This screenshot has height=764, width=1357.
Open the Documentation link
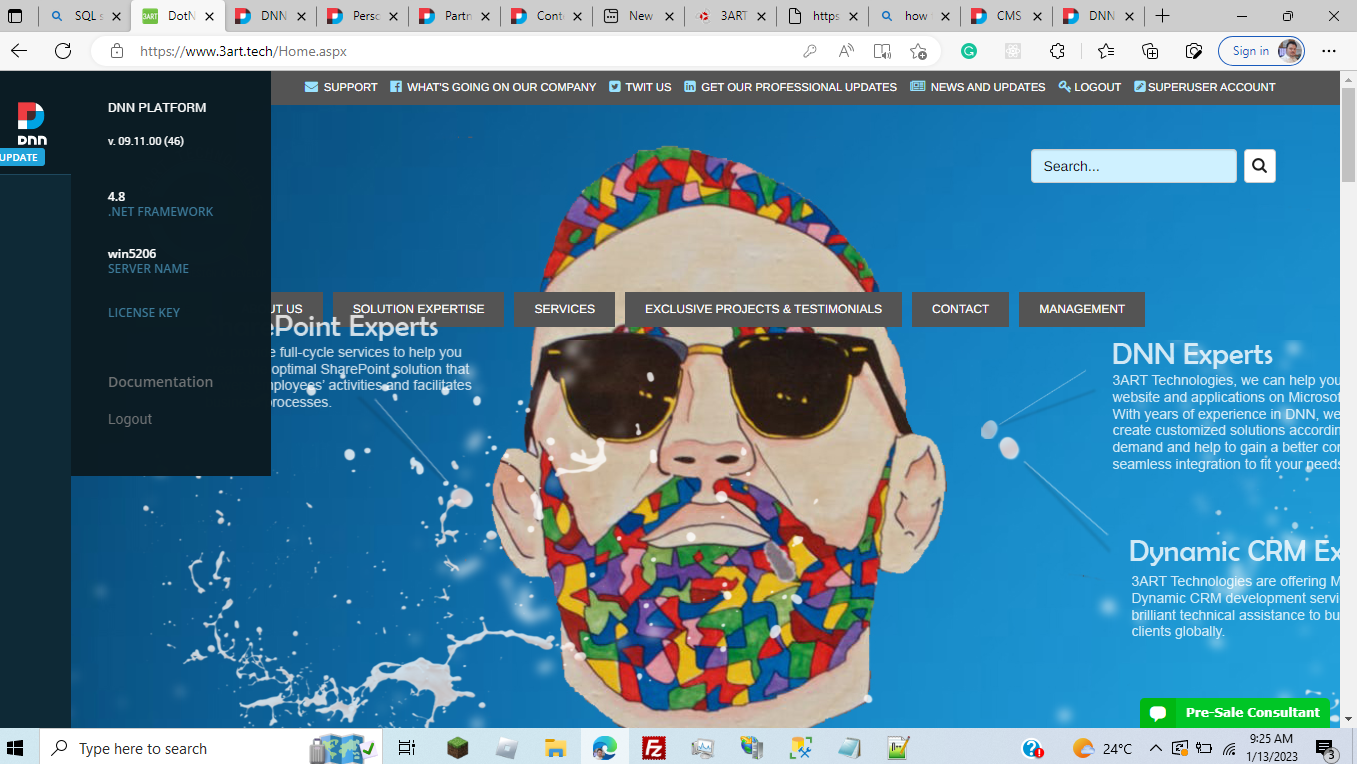click(x=160, y=382)
